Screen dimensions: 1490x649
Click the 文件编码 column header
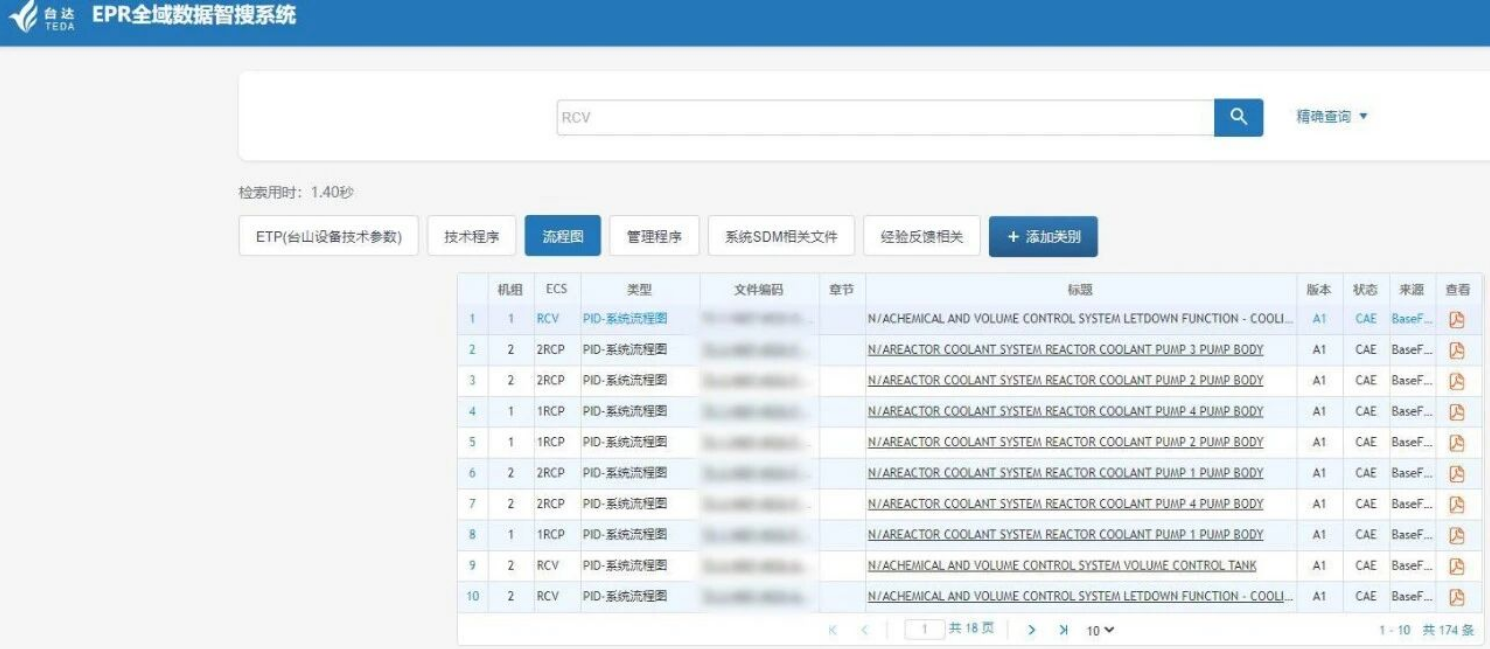tap(759, 290)
